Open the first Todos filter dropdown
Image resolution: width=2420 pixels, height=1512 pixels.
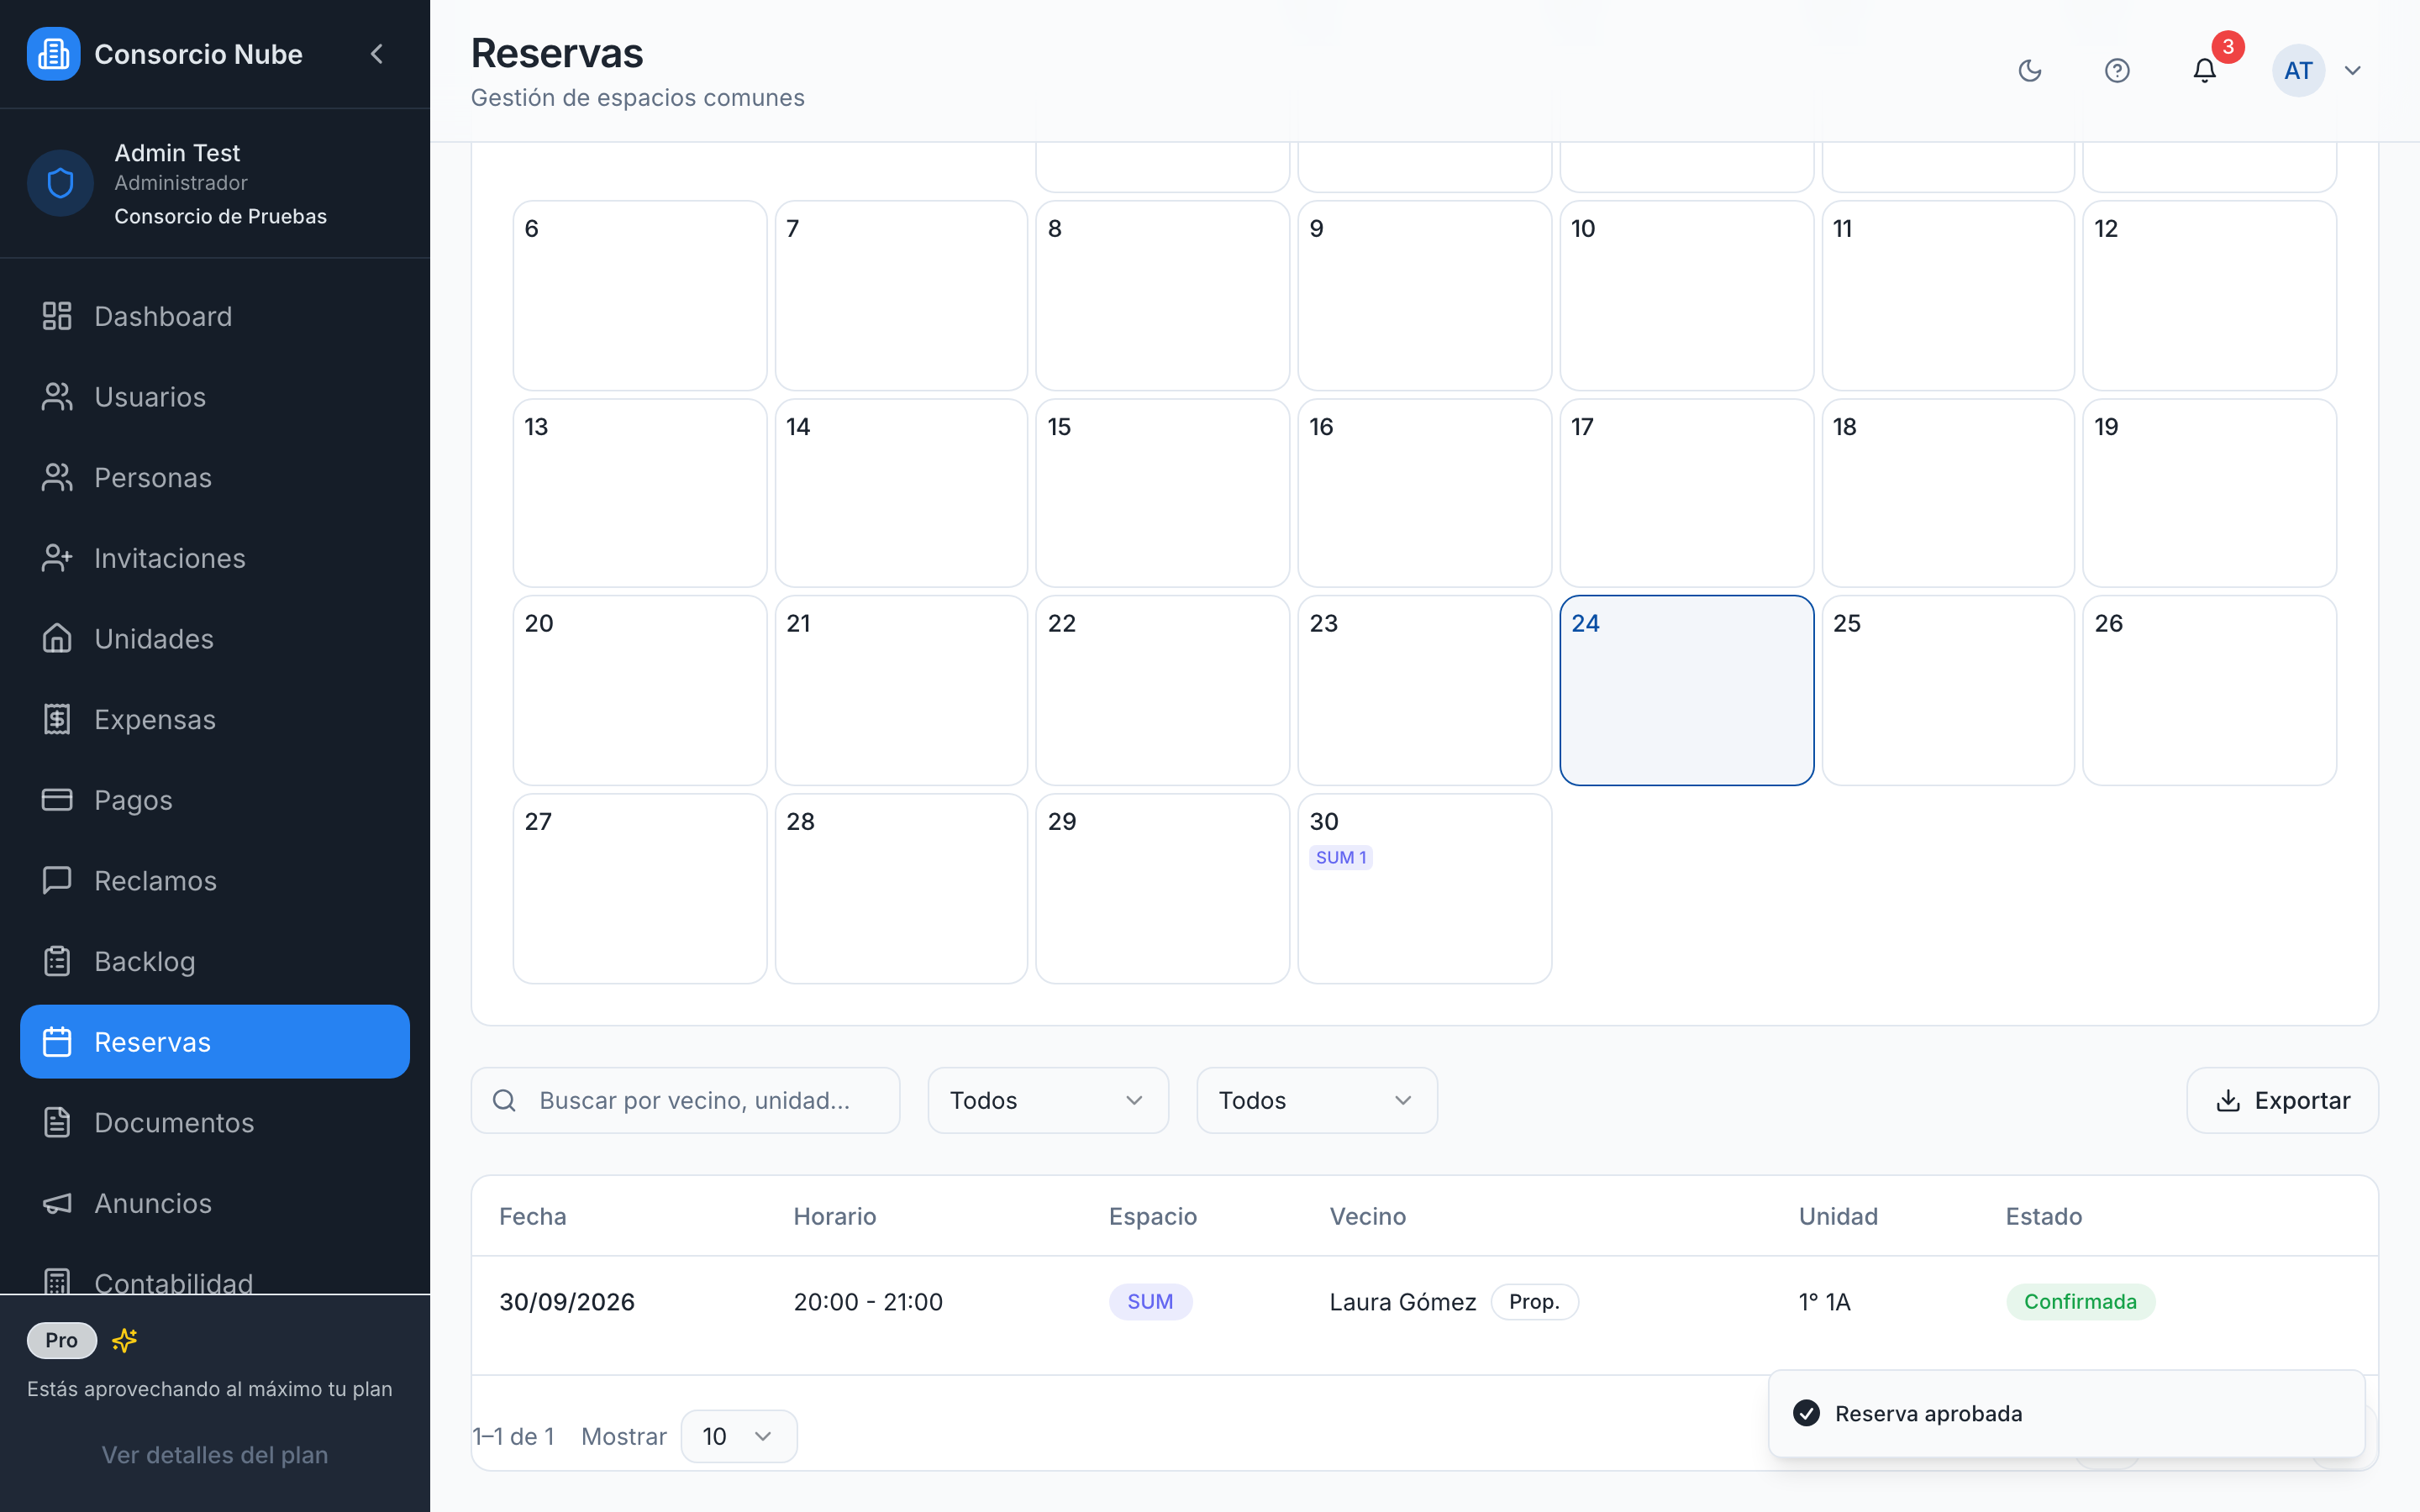pyautogui.click(x=1048, y=1100)
